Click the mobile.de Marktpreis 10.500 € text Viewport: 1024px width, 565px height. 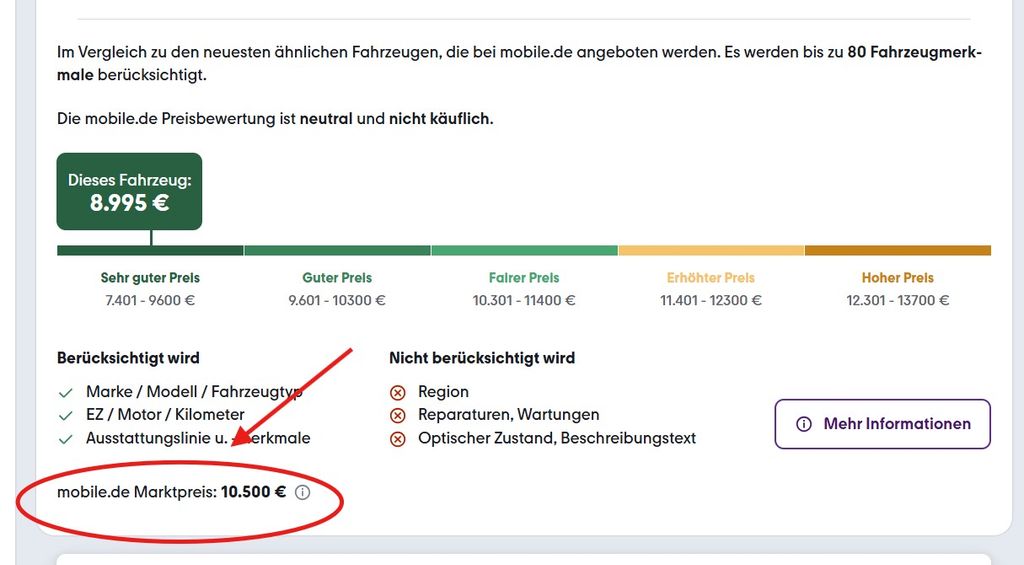[x=171, y=492]
